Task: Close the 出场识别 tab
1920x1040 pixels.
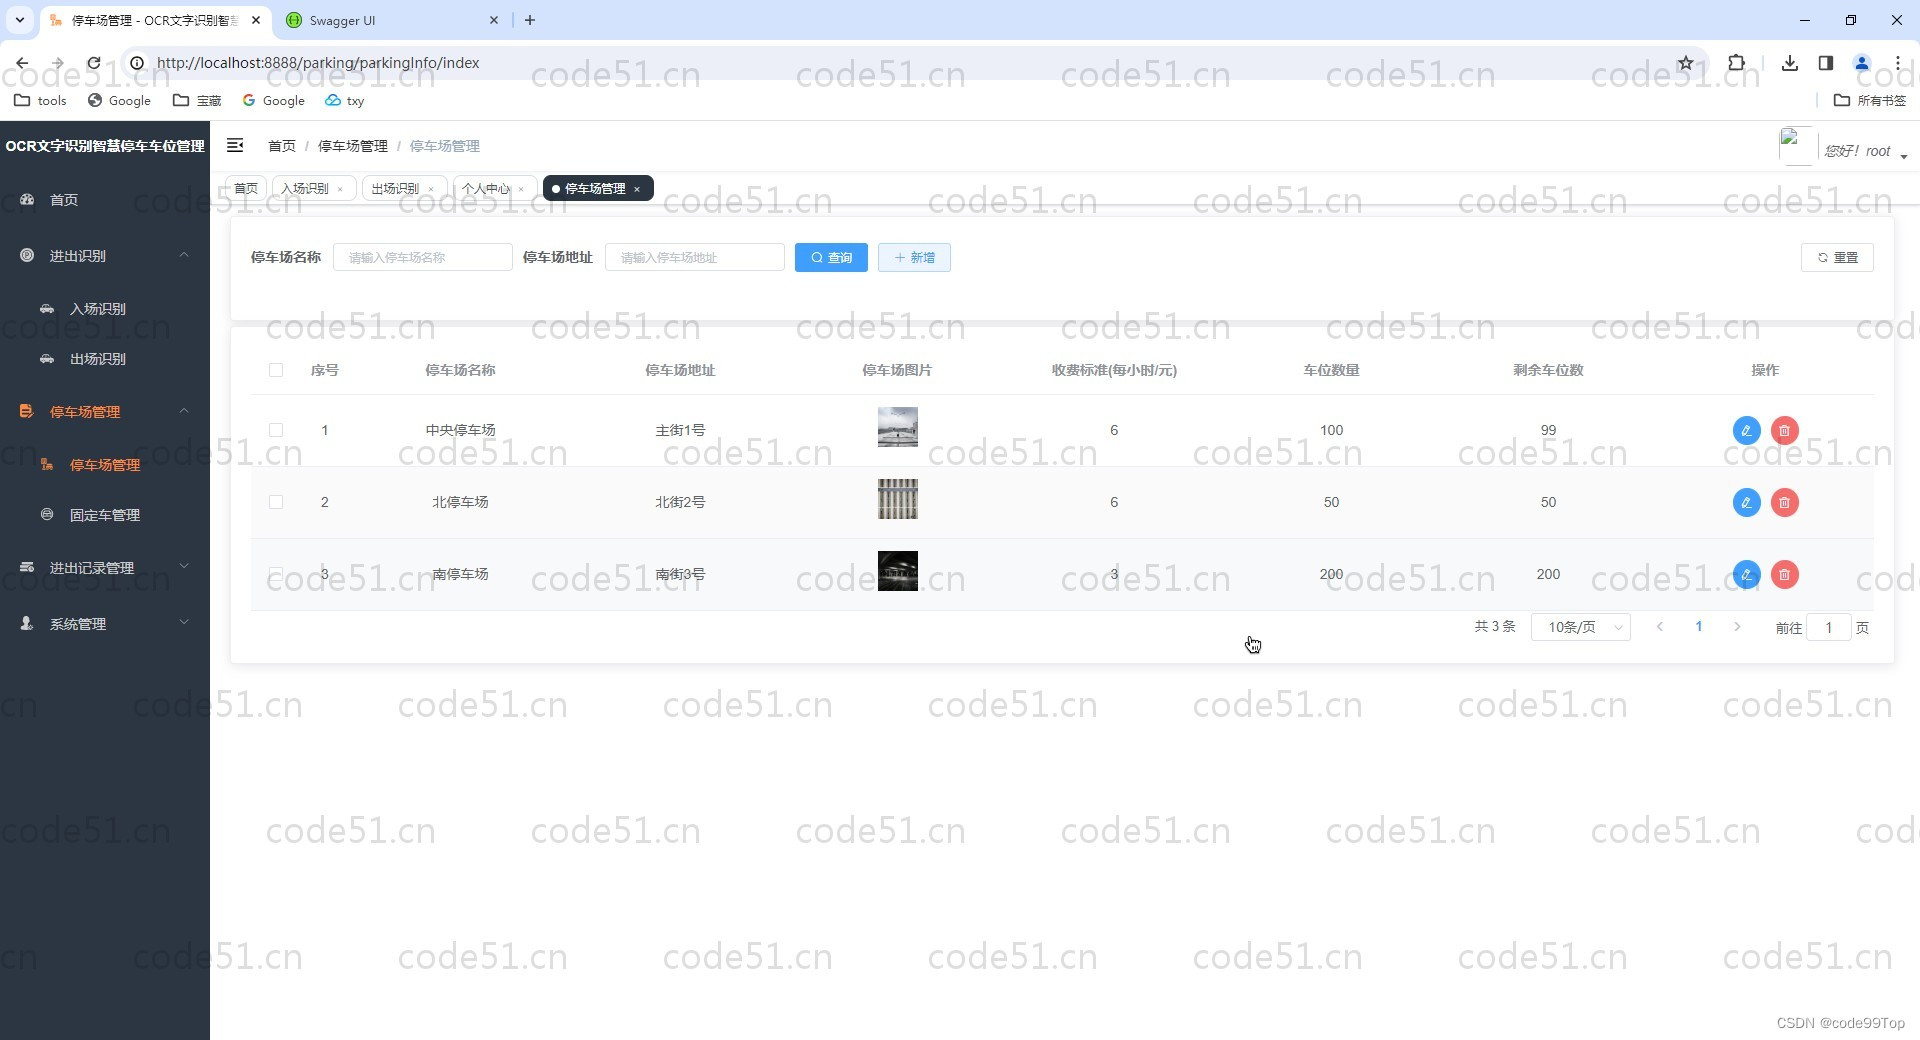Action: (x=431, y=189)
